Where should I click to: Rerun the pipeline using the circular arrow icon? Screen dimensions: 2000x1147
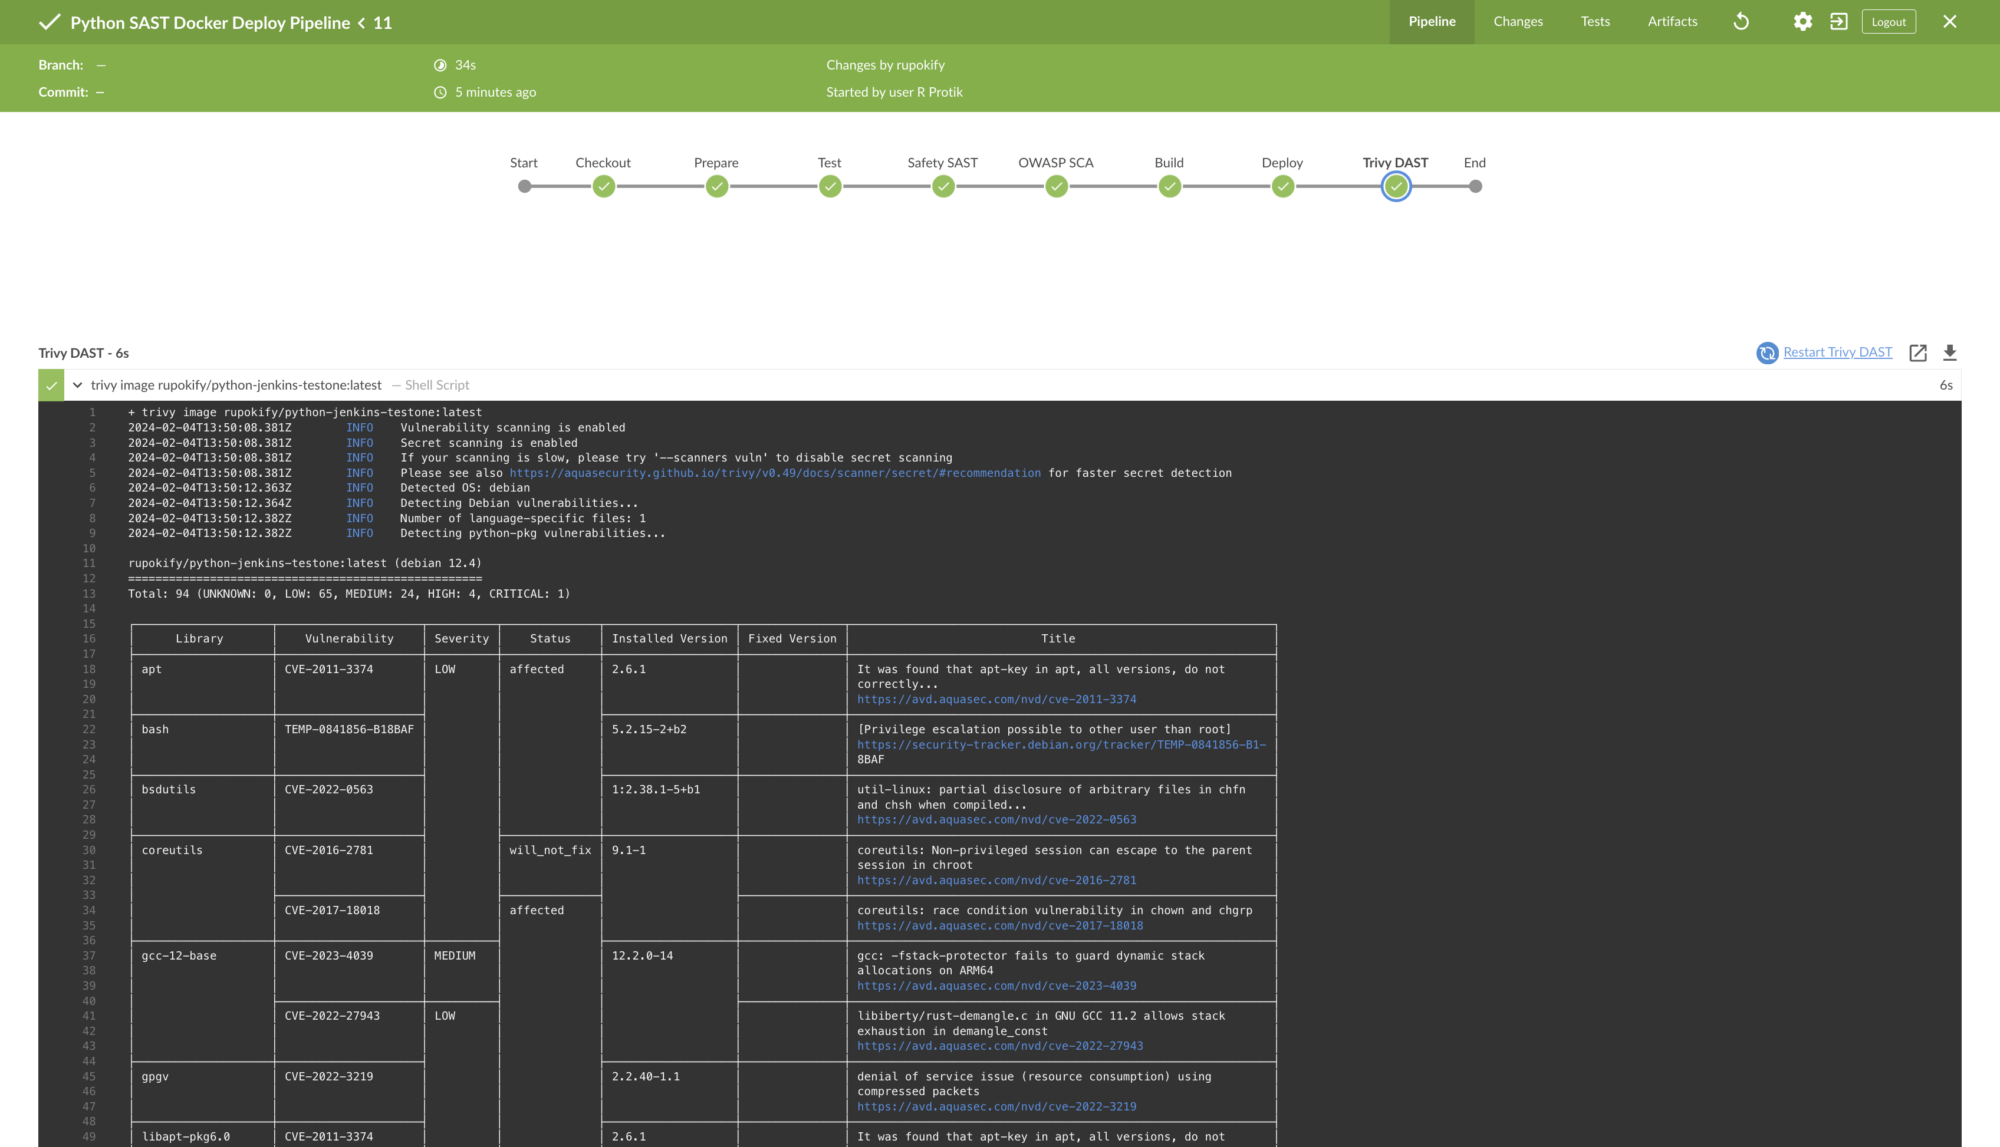[1740, 21]
